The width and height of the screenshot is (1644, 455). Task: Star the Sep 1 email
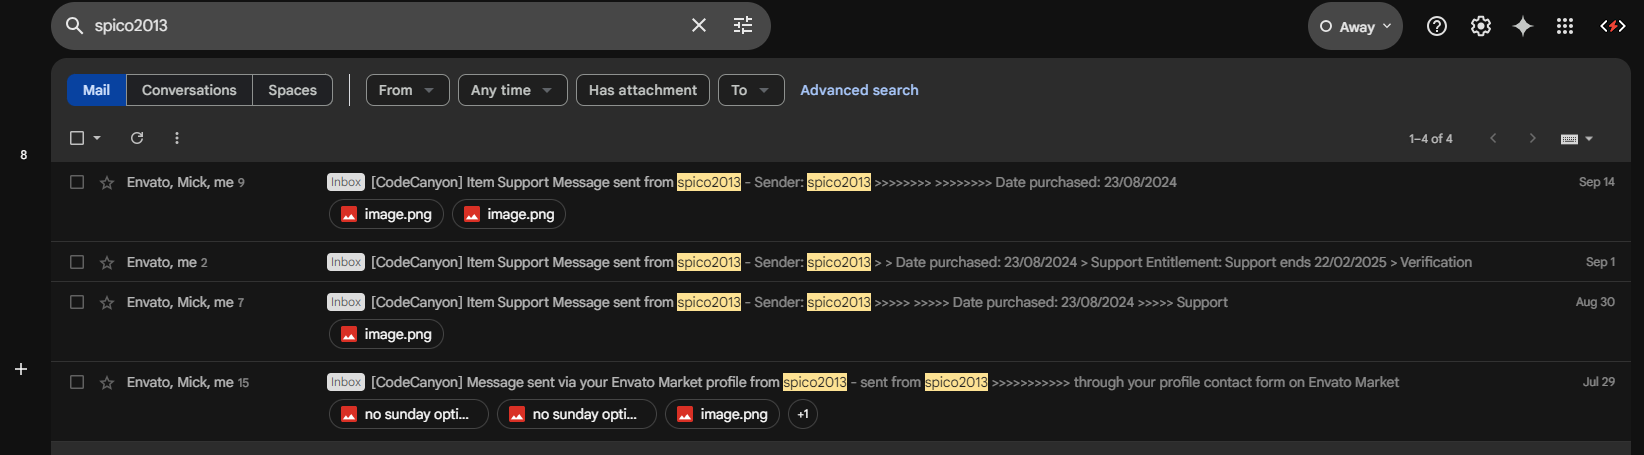click(x=107, y=262)
